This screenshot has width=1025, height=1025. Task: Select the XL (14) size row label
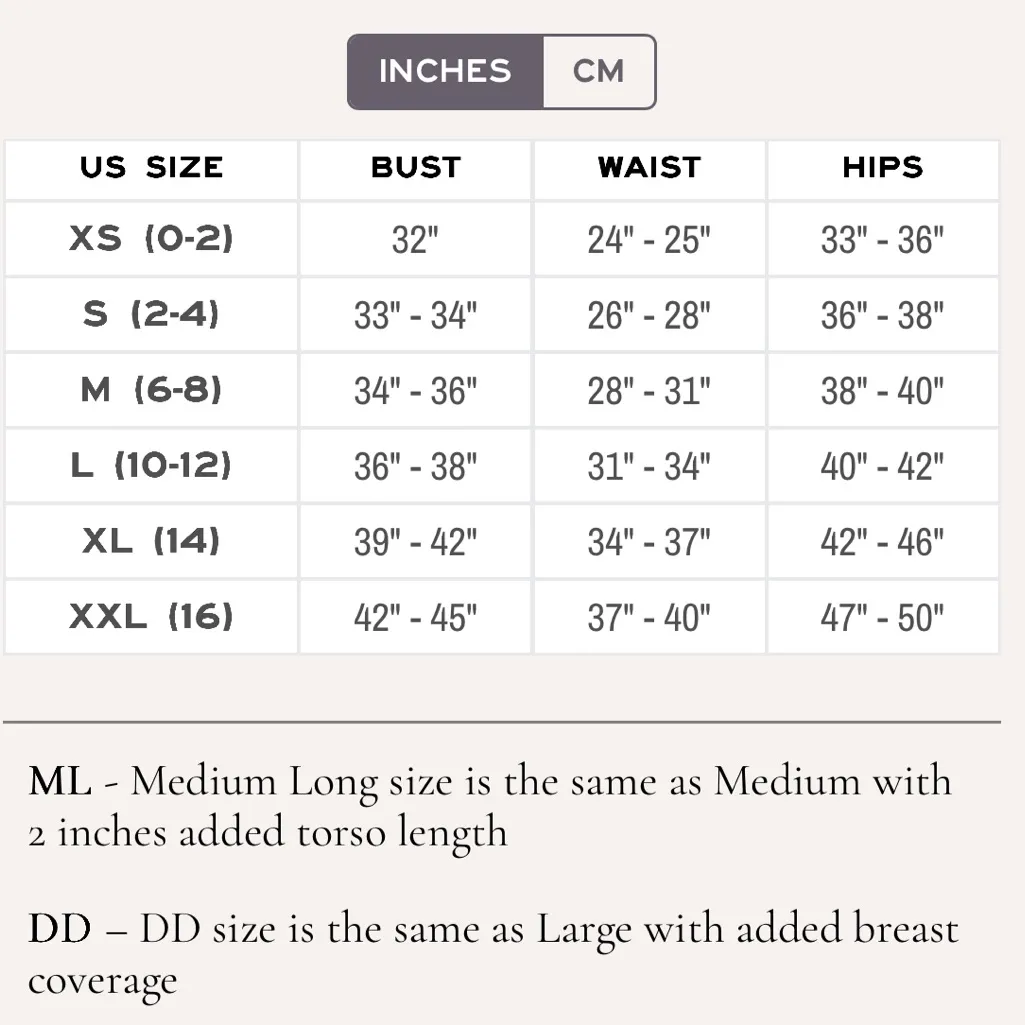(x=152, y=541)
